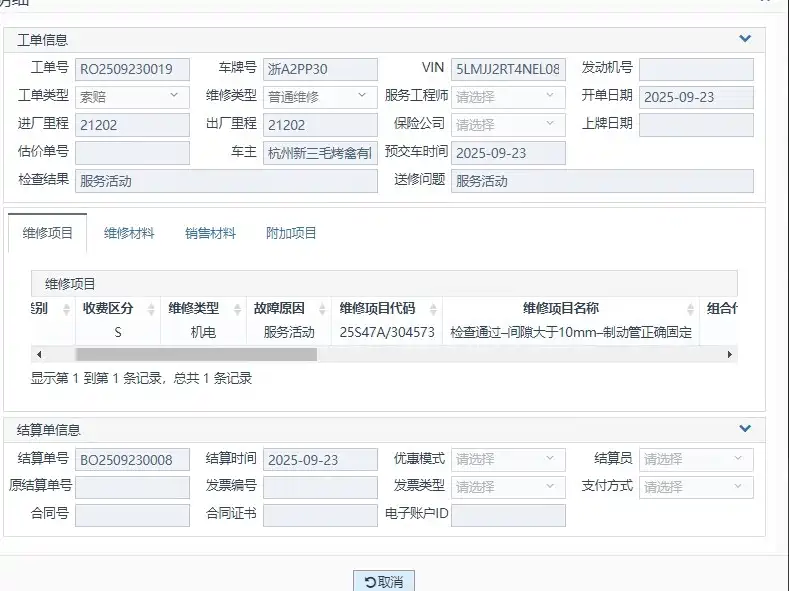Open the 维修类型 dropdown showing 普通维修

(320, 97)
